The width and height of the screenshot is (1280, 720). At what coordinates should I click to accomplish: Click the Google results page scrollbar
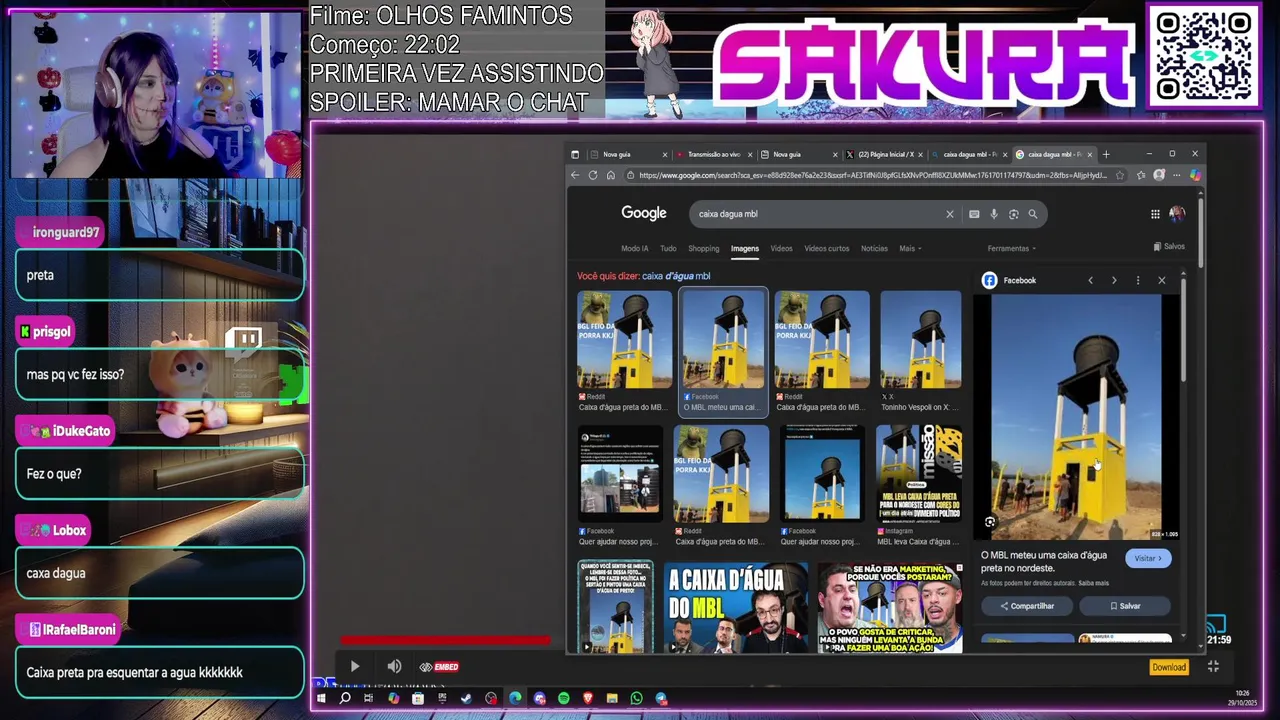click(x=1199, y=232)
